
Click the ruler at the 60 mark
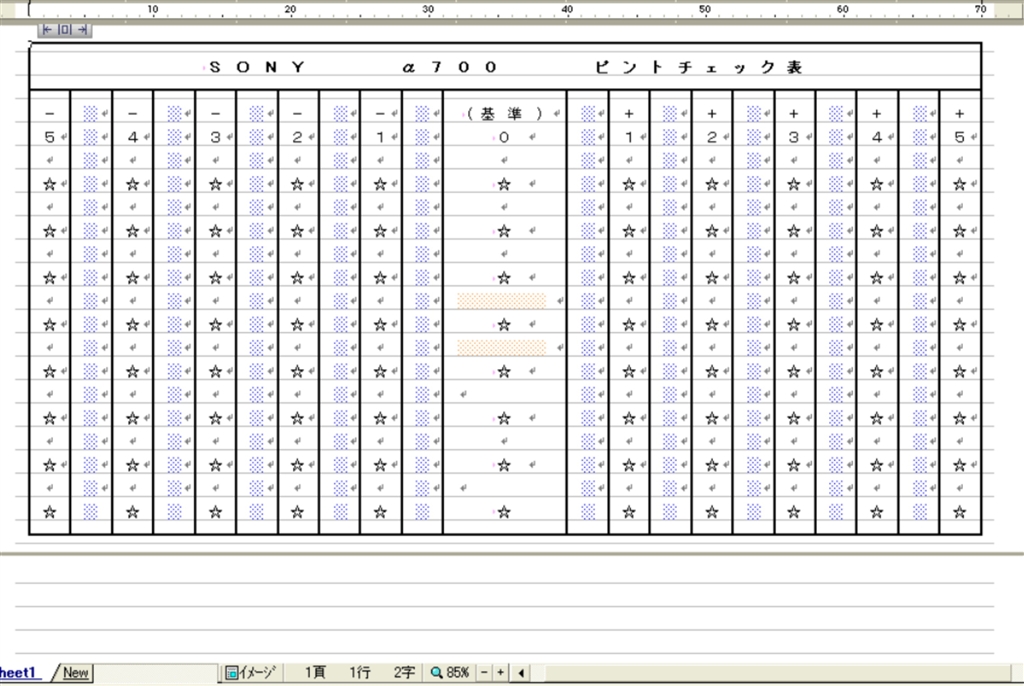pos(842,9)
